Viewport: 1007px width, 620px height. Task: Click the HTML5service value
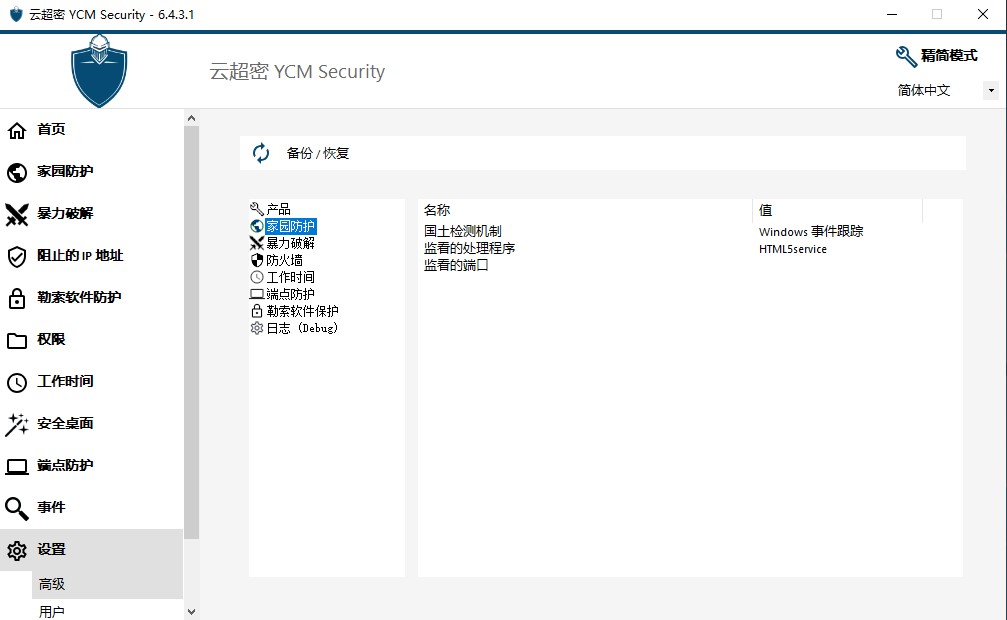tap(792, 249)
